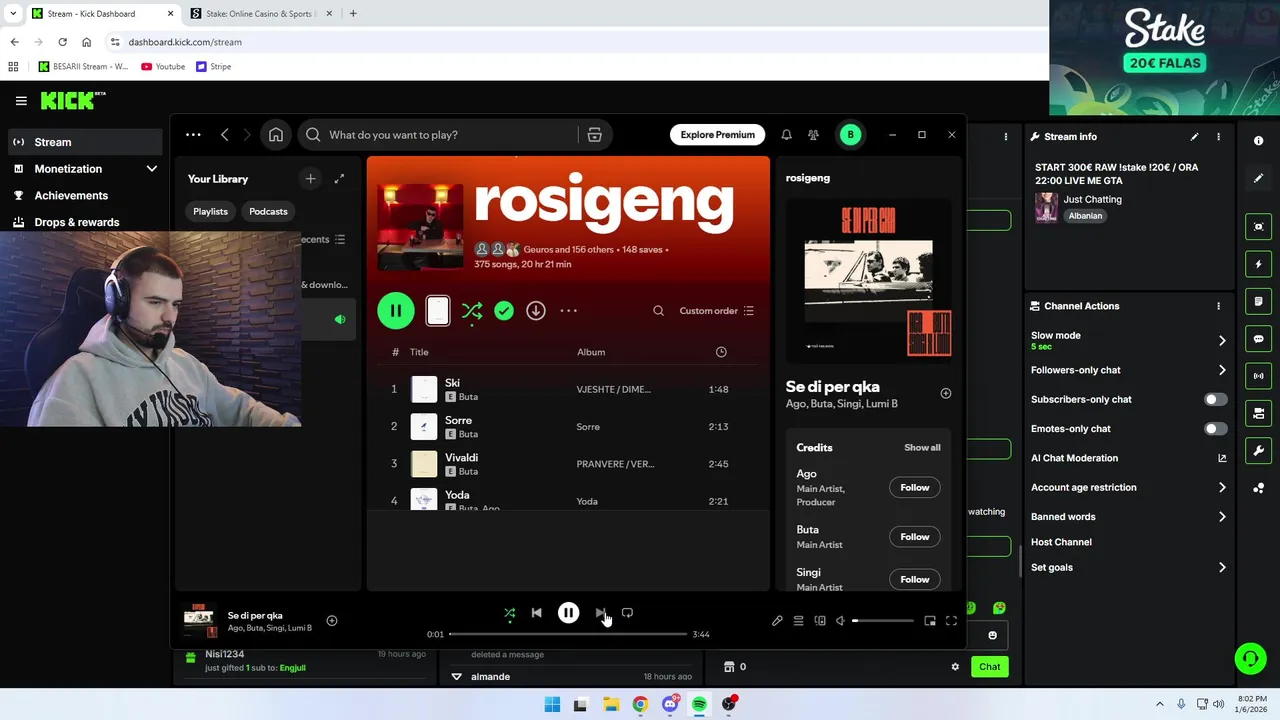
Task: Pause the song in Spotify's bottom player bar
Action: (x=568, y=613)
